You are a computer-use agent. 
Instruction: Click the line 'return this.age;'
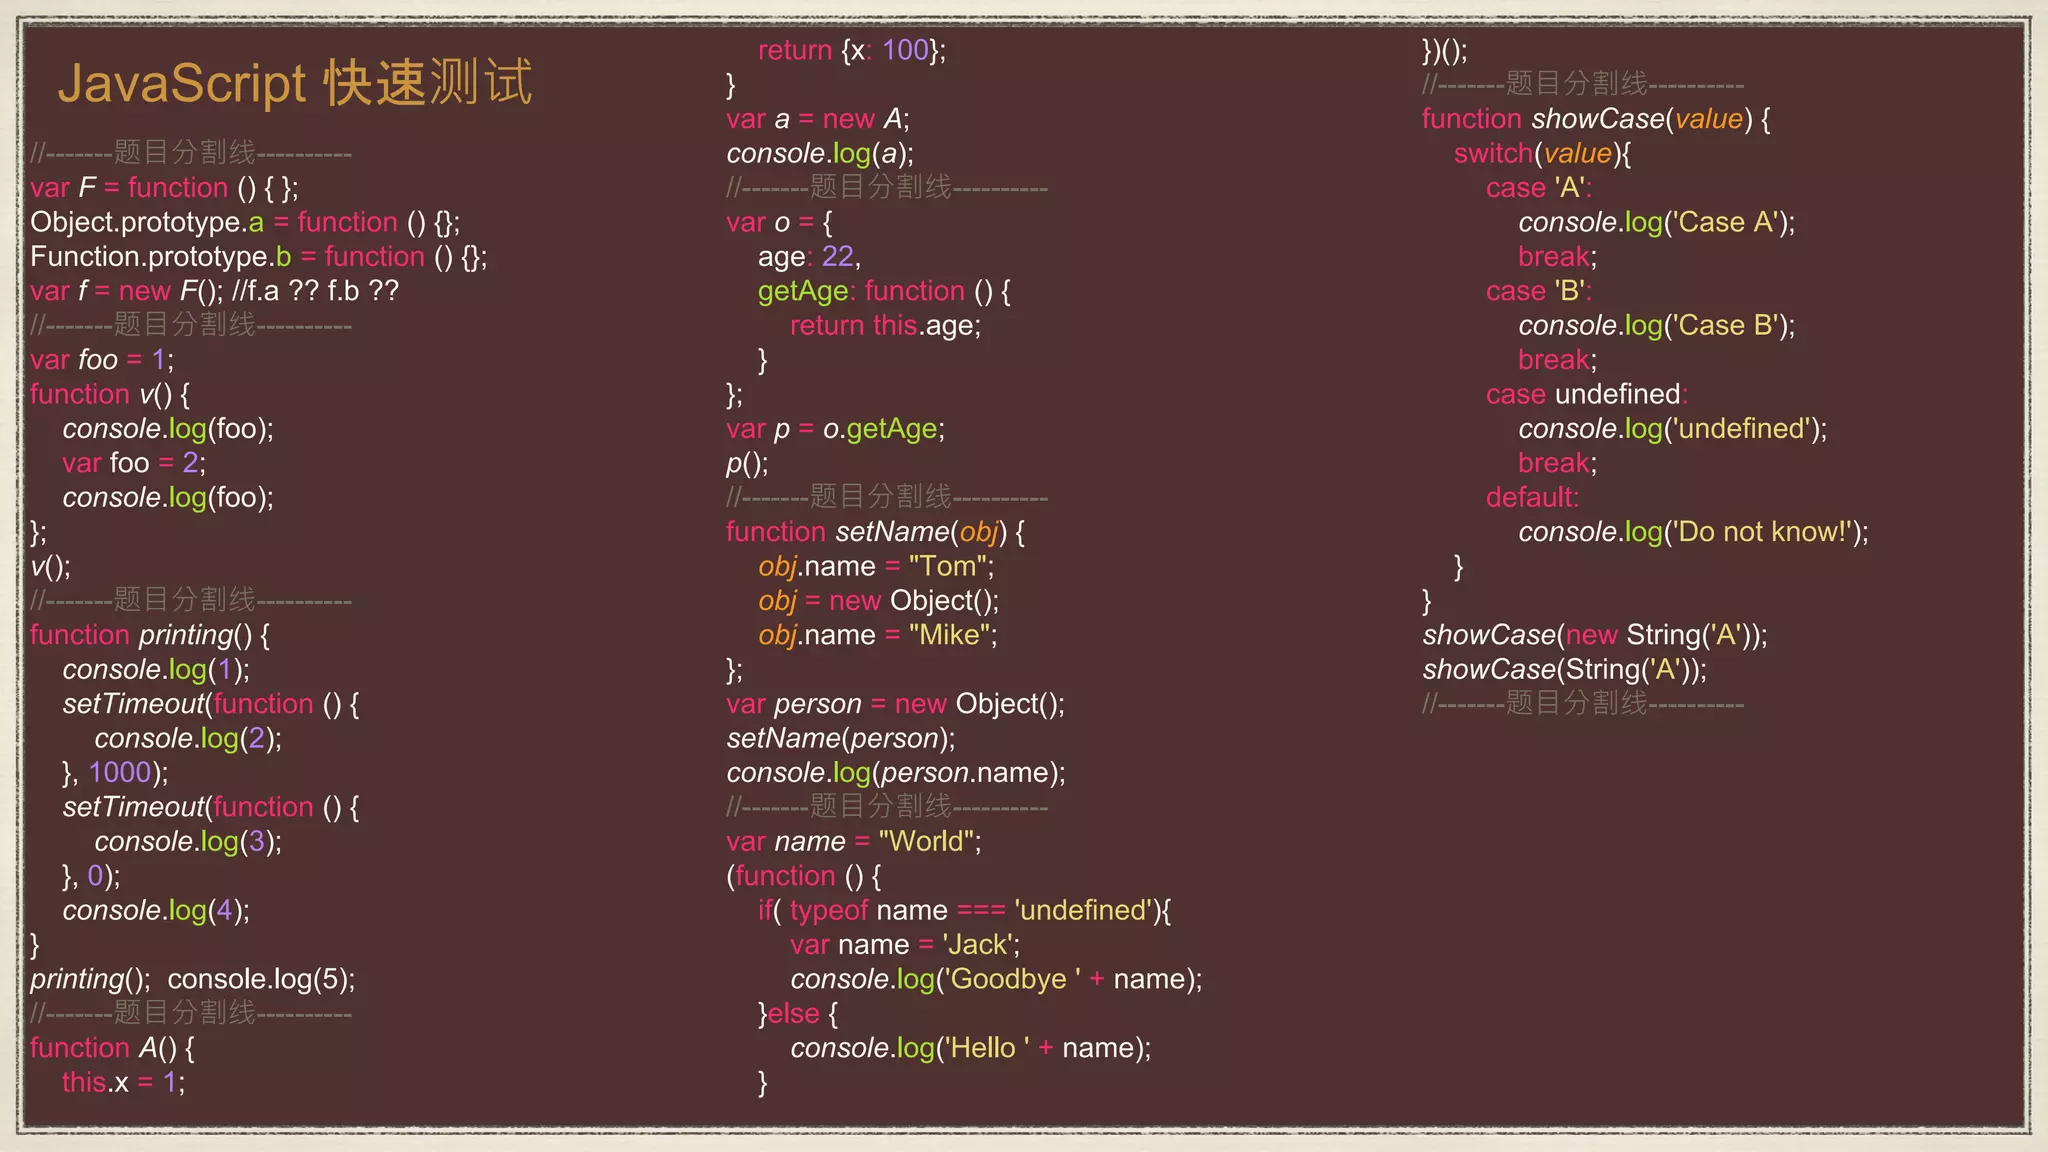886,325
